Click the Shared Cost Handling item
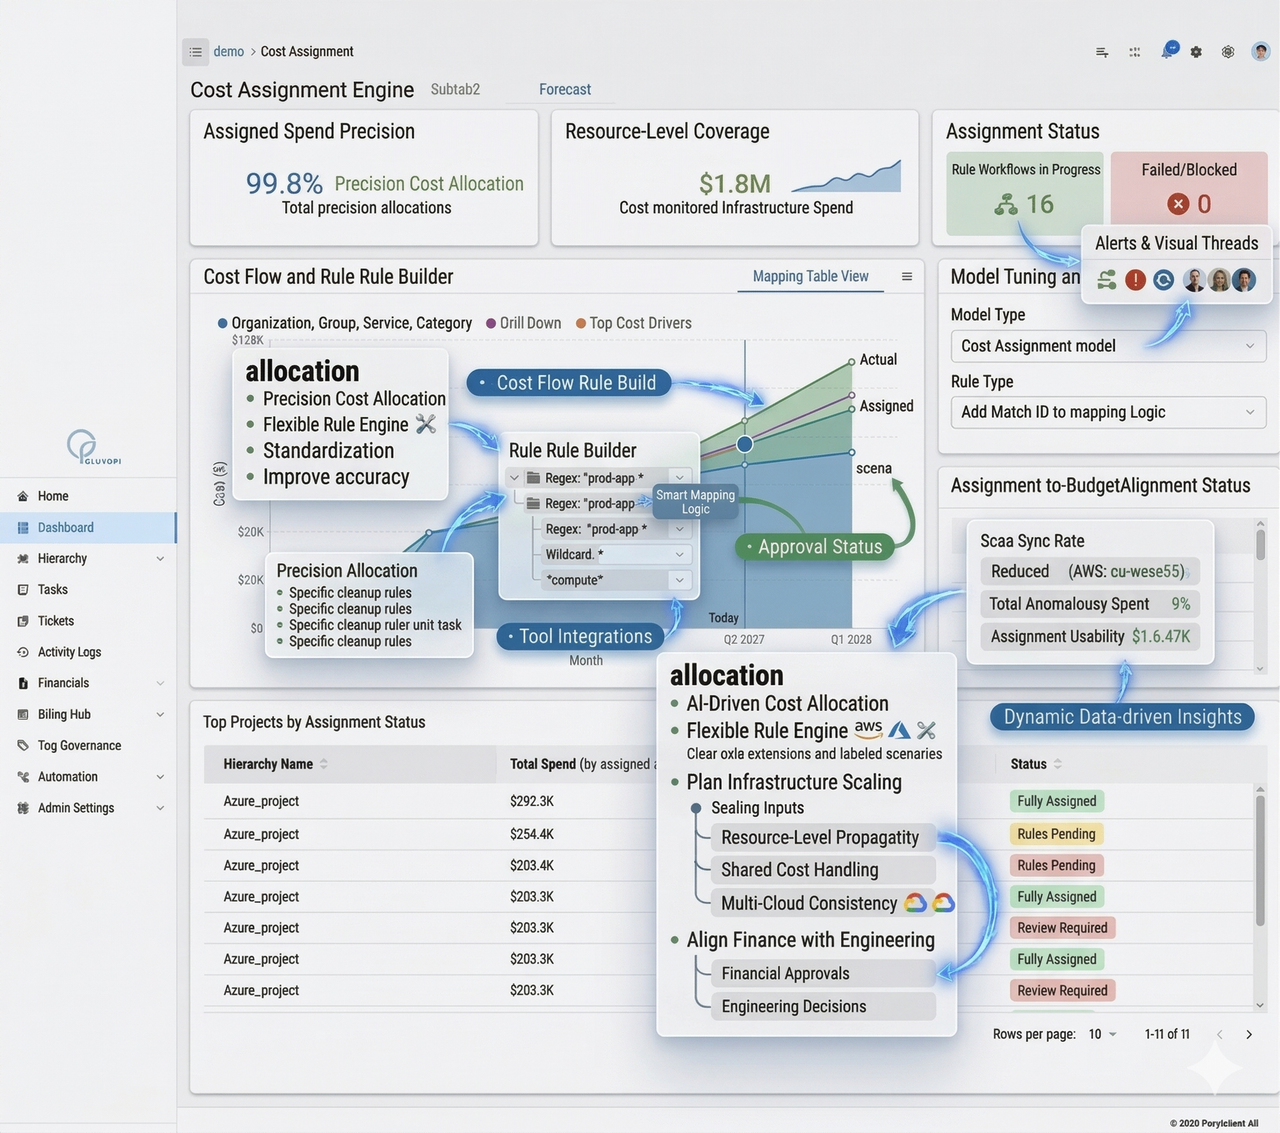The width and height of the screenshot is (1280, 1133). [x=823, y=870]
